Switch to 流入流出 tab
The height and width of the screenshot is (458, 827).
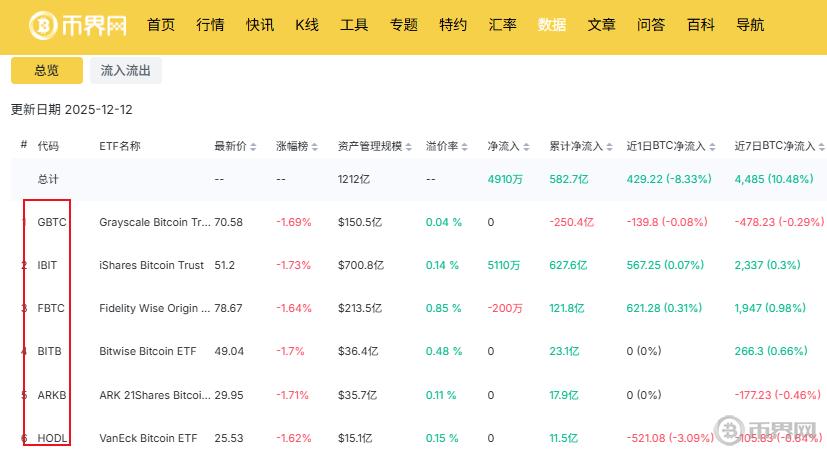point(126,70)
